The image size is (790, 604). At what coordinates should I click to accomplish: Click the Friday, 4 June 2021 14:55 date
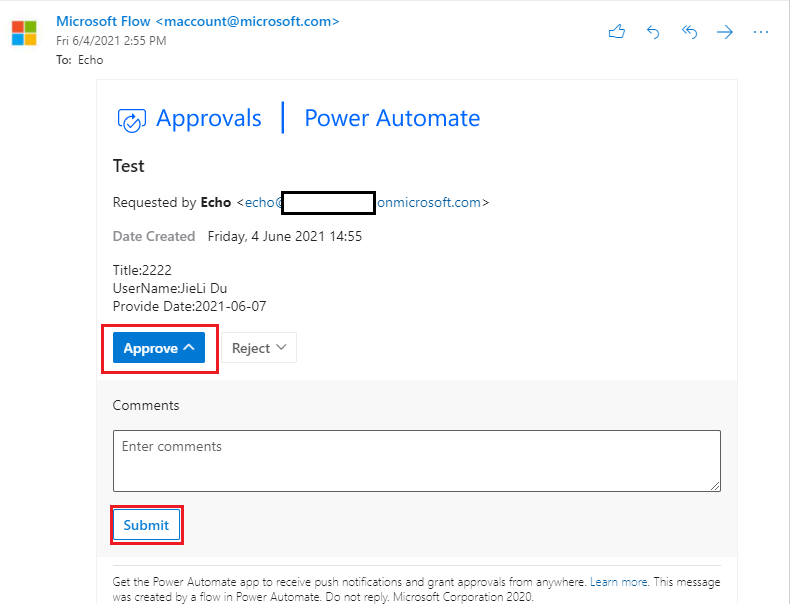pyautogui.click(x=285, y=237)
